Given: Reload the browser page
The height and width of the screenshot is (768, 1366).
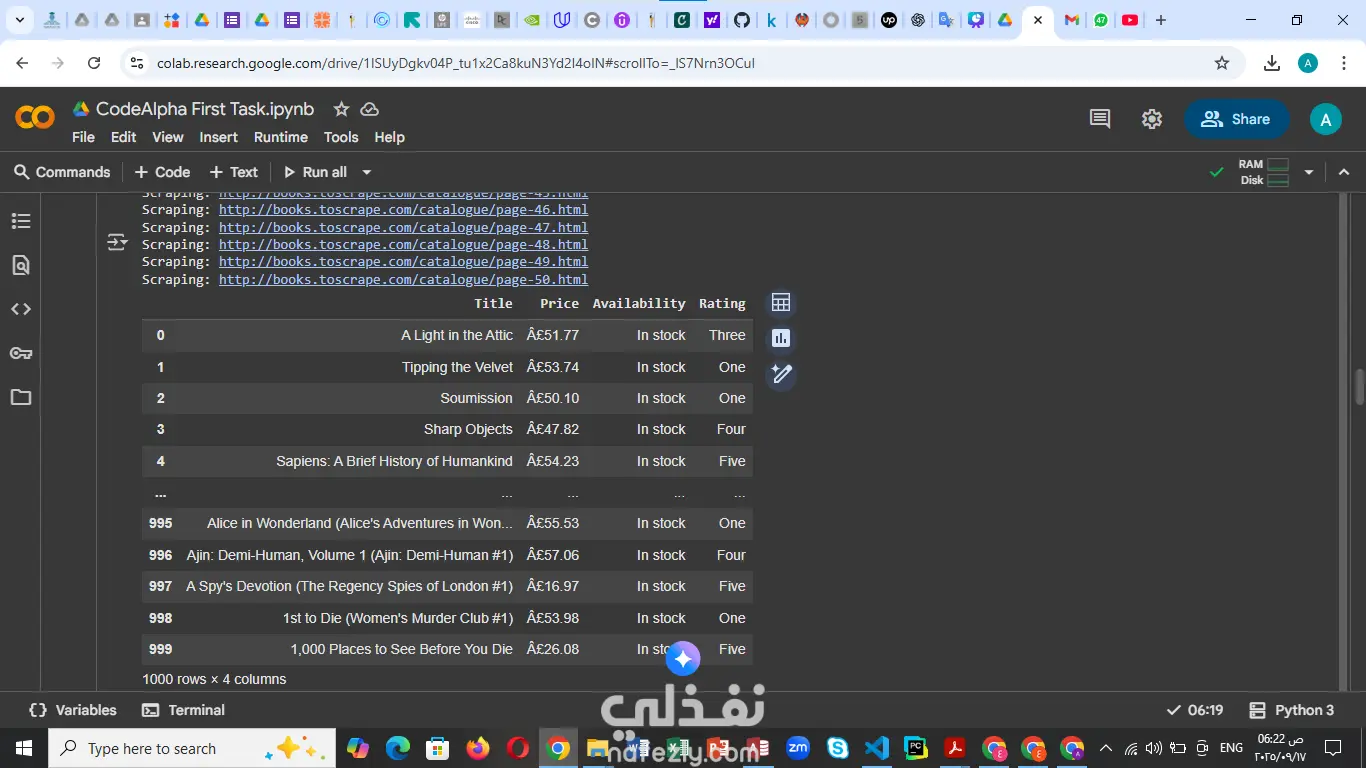Looking at the screenshot, I should (x=94, y=63).
